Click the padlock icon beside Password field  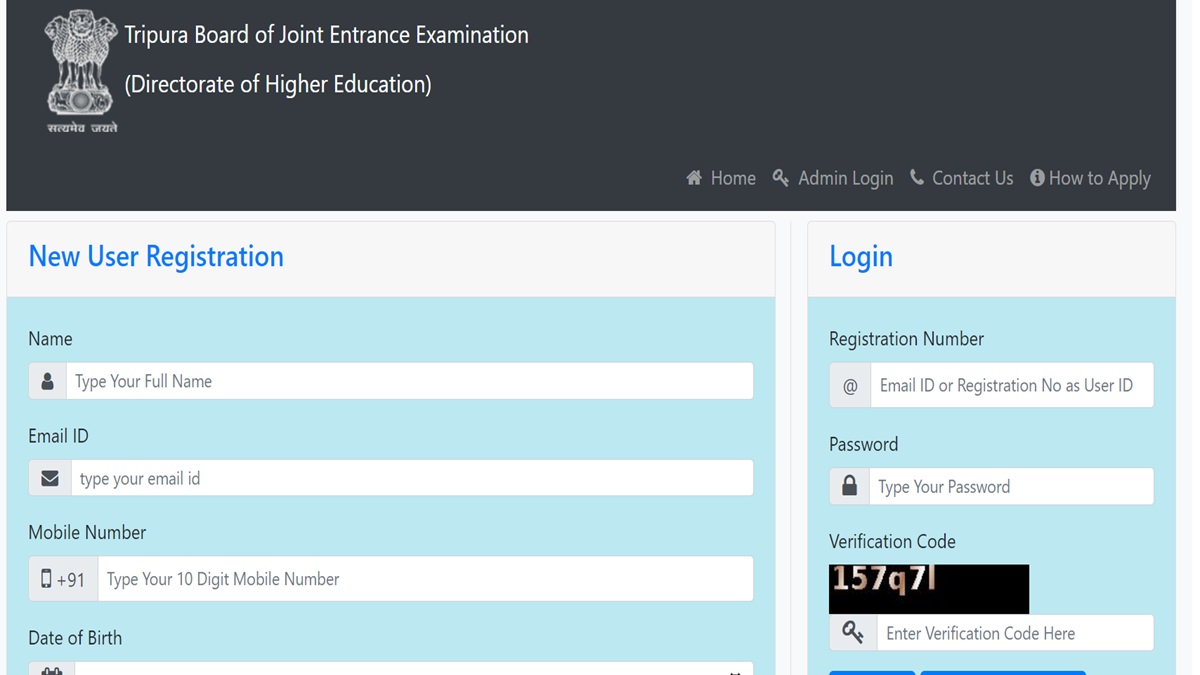click(850, 486)
